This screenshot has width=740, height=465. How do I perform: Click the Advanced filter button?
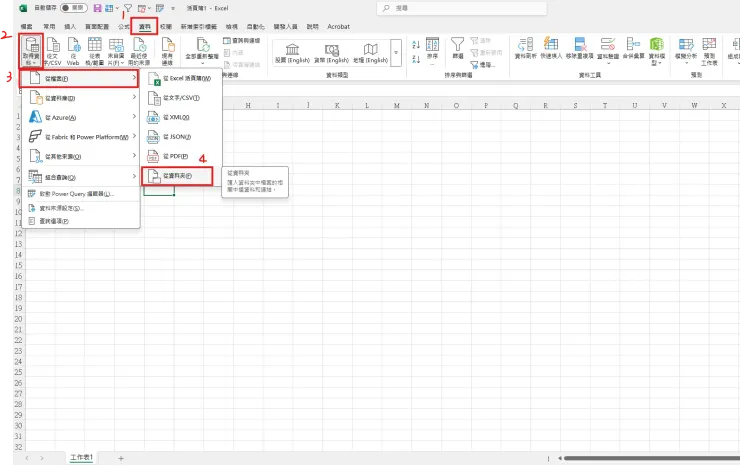482,65
